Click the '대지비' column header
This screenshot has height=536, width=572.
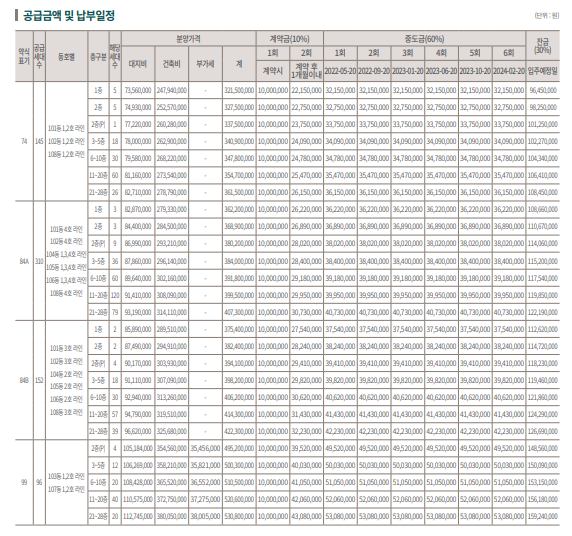[x=138, y=64]
